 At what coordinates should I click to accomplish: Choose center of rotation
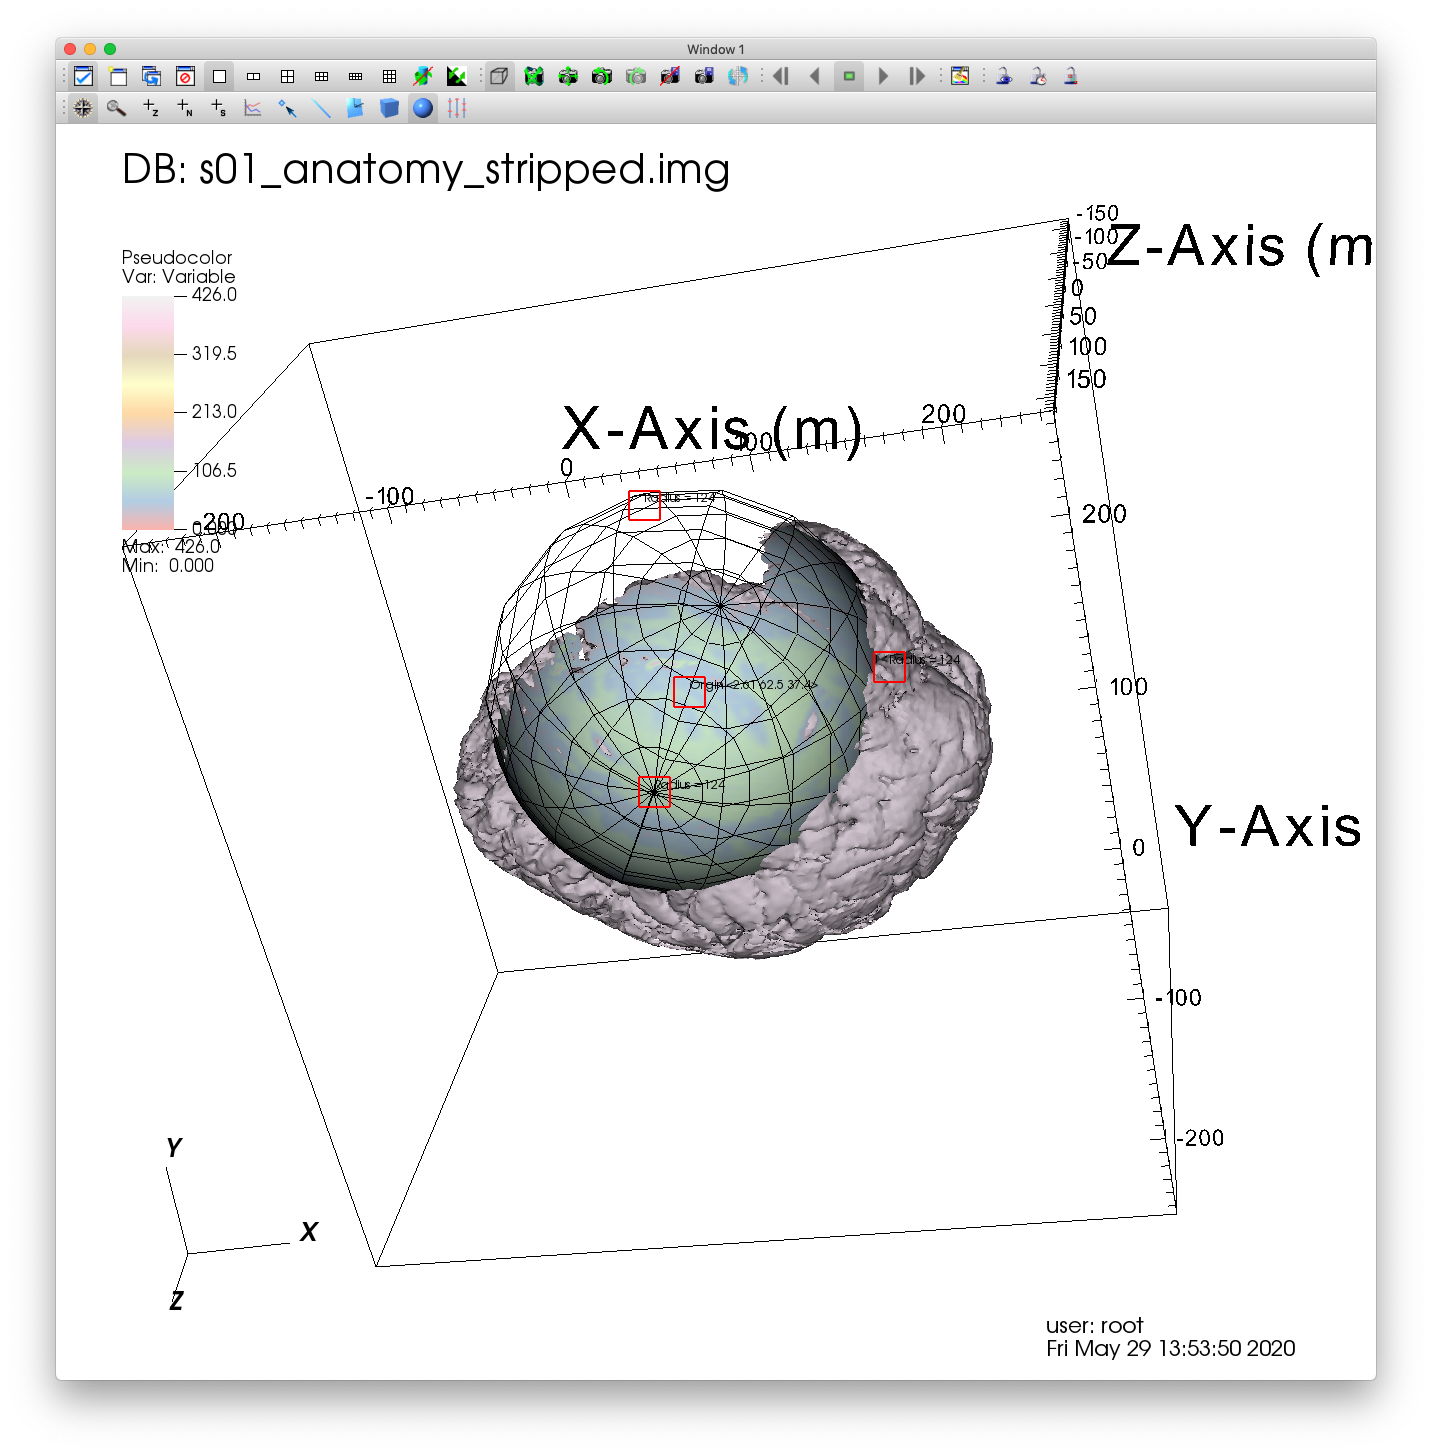coord(738,76)
